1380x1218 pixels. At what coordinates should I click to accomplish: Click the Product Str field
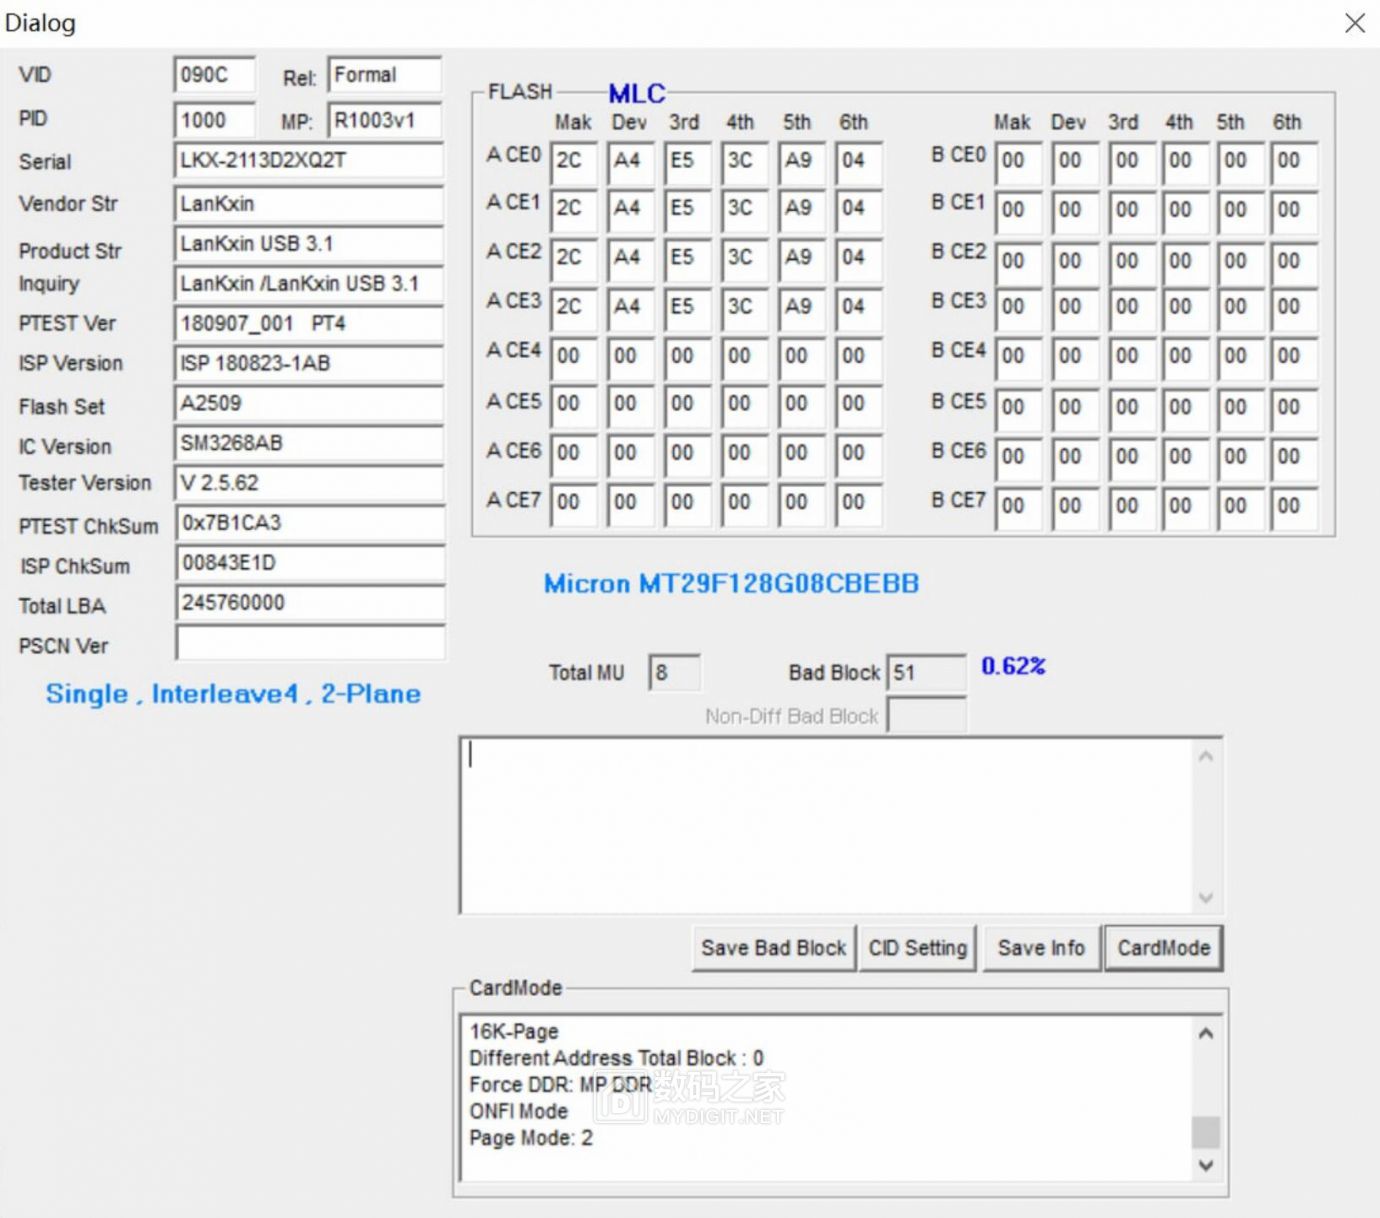tap(308, 244)
